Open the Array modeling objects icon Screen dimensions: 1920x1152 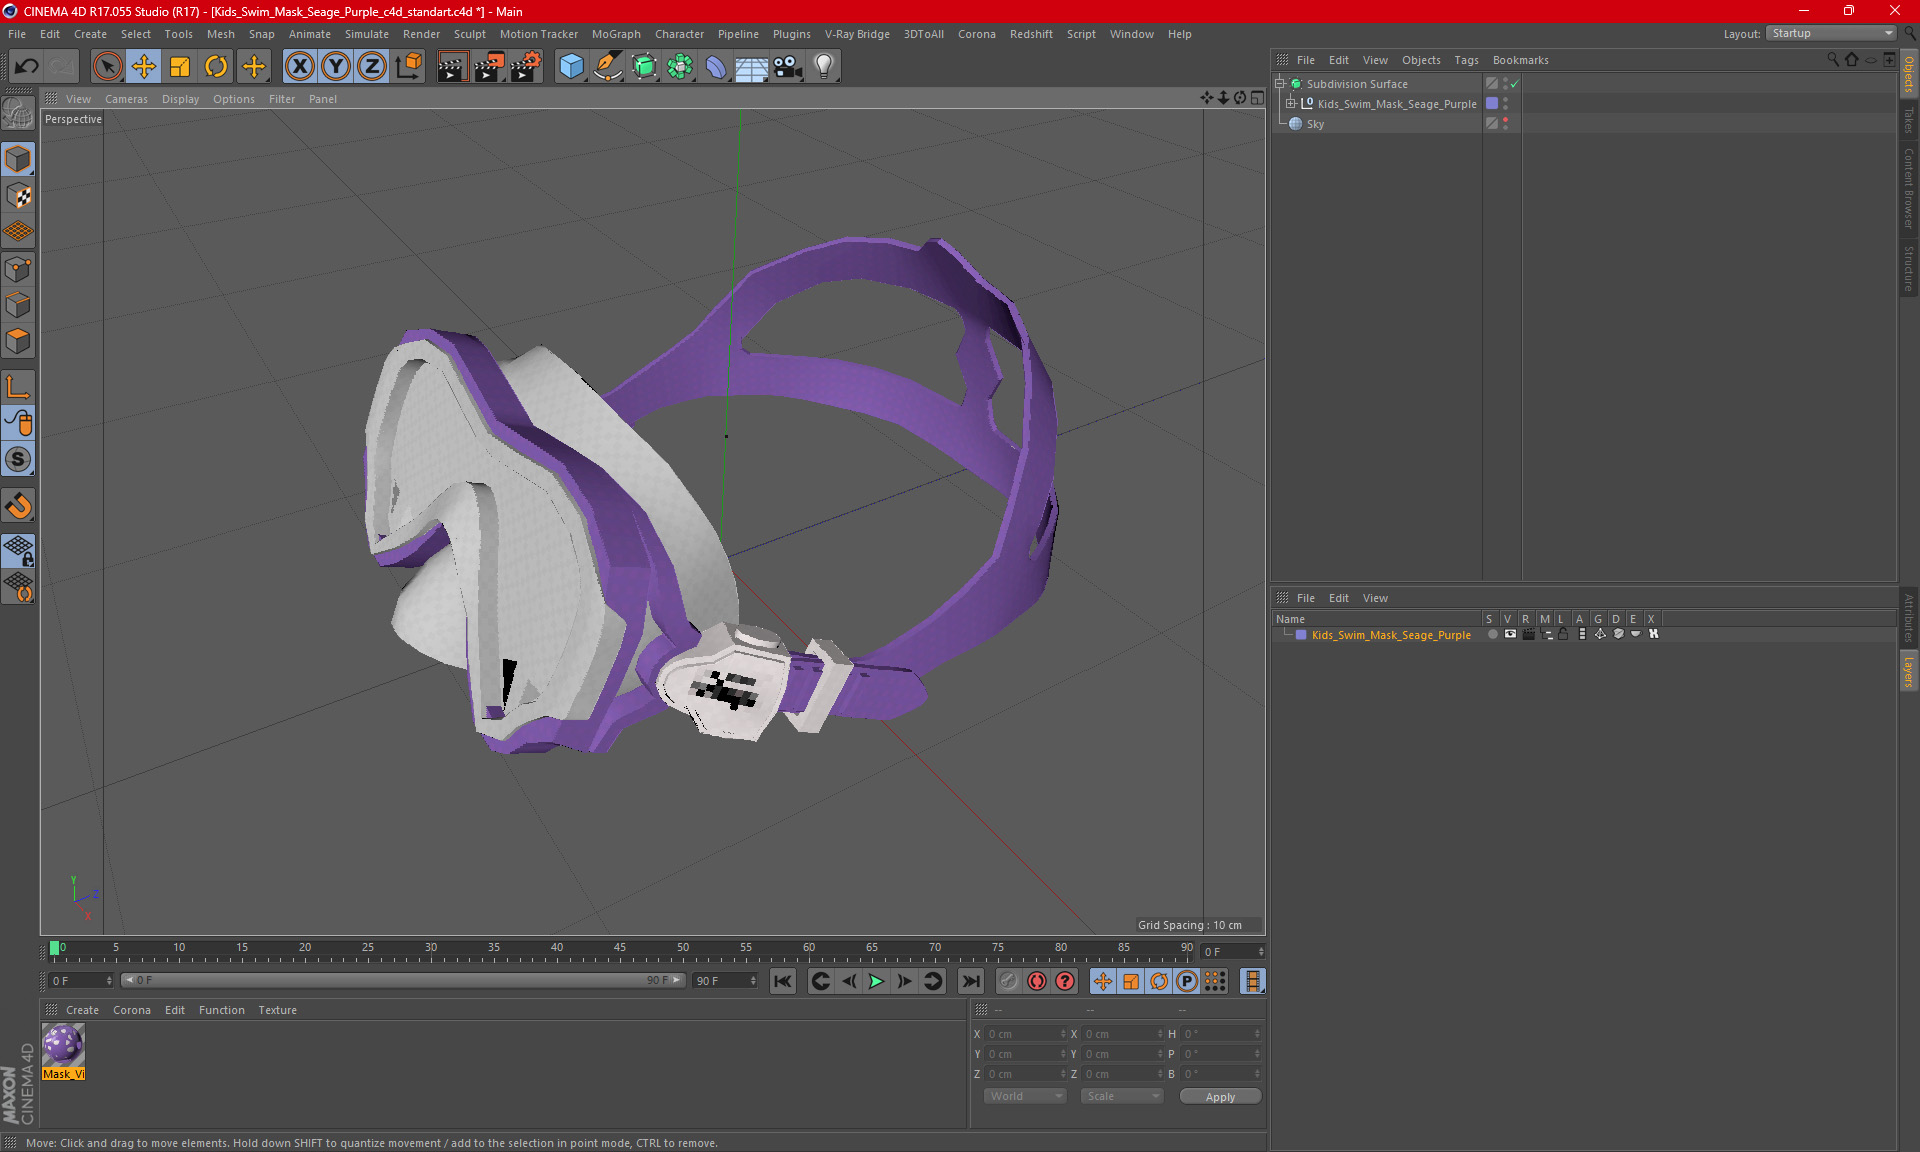coord(680,66)
